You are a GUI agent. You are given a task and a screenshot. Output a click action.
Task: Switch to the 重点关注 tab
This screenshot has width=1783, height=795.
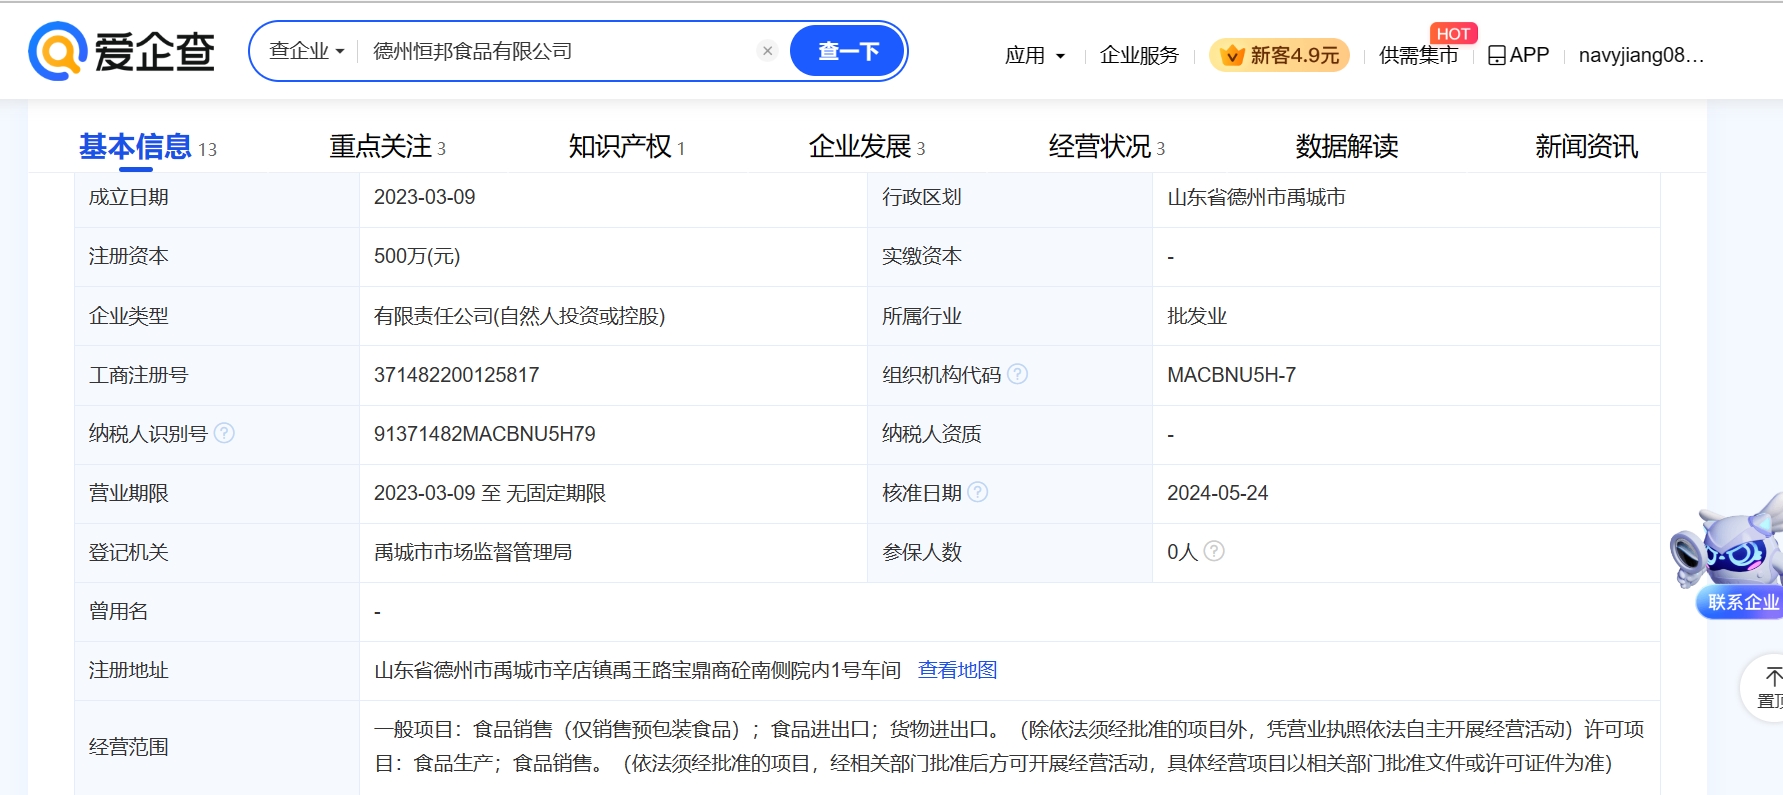tap(388, 147)
